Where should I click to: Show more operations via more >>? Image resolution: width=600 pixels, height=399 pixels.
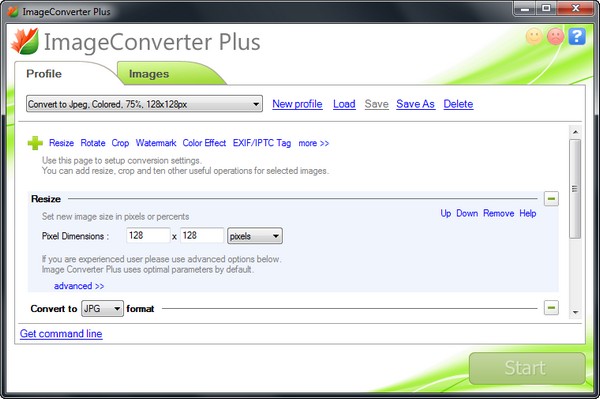click(313, 143)
